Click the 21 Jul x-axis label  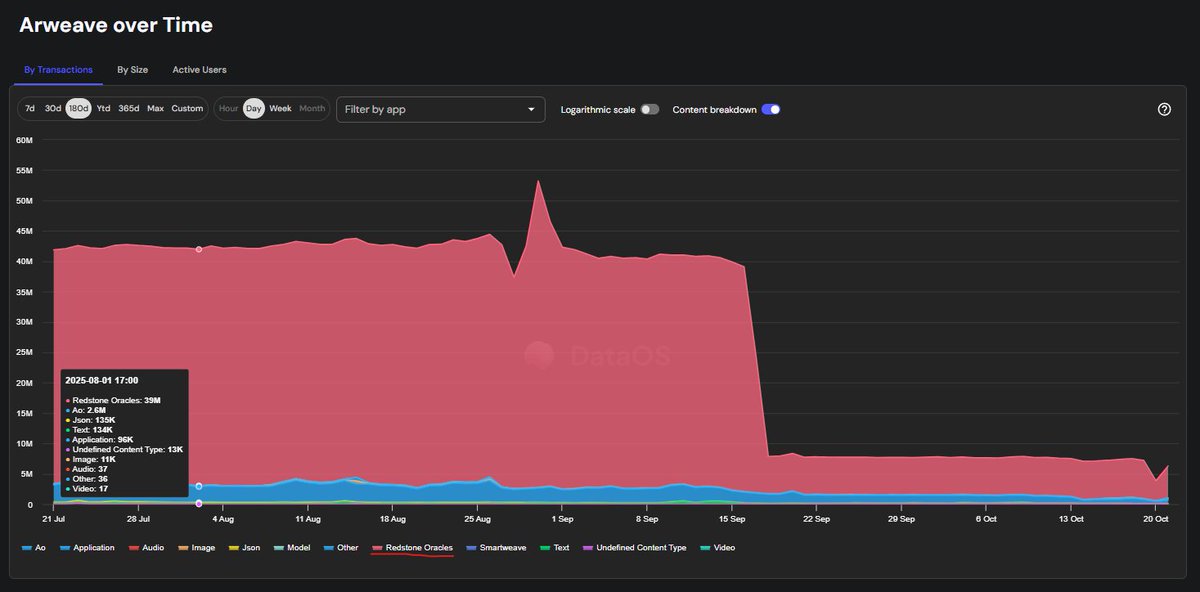54,519
